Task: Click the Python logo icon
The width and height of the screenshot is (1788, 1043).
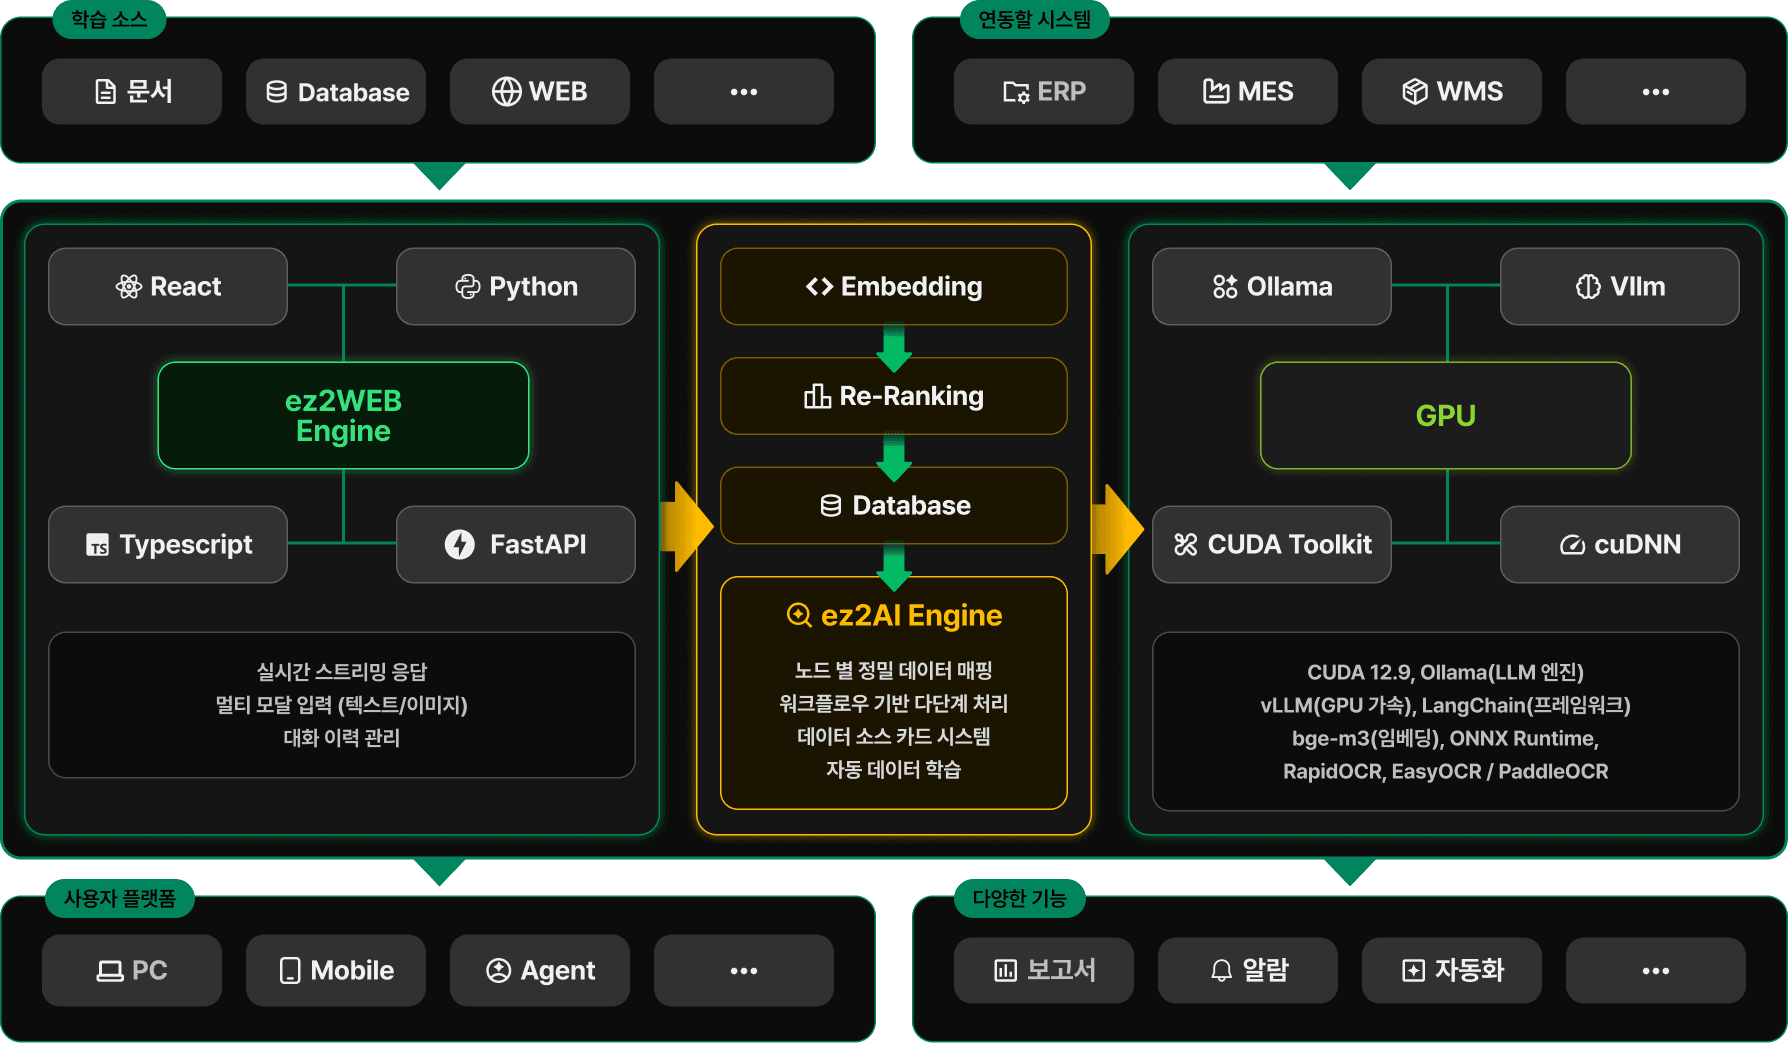Action: tap(467, 287)
